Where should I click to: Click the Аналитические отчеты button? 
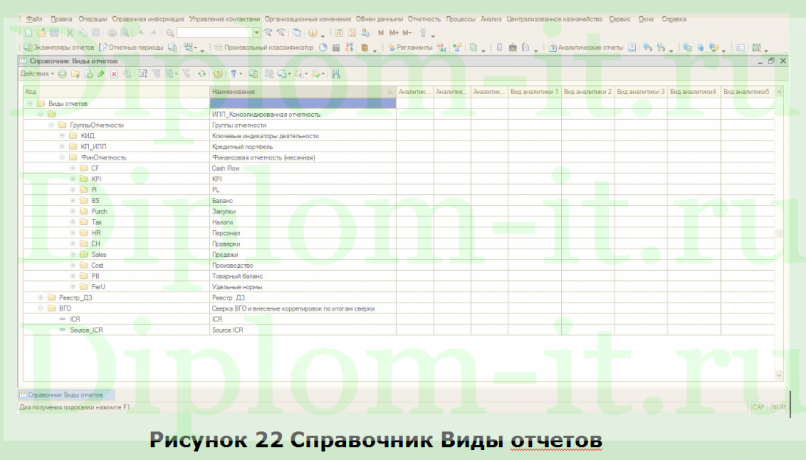(585, 48)
